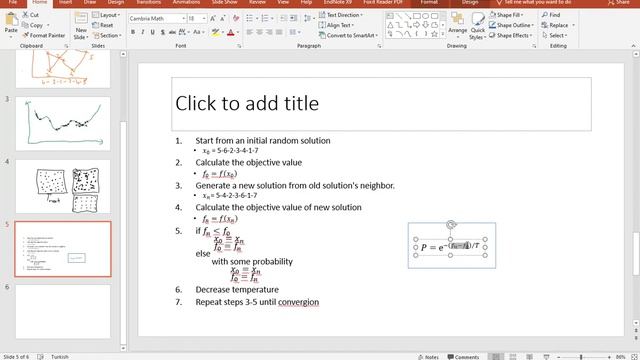Toggle bold formatting
640x360 pixels.
click(133, 32)
